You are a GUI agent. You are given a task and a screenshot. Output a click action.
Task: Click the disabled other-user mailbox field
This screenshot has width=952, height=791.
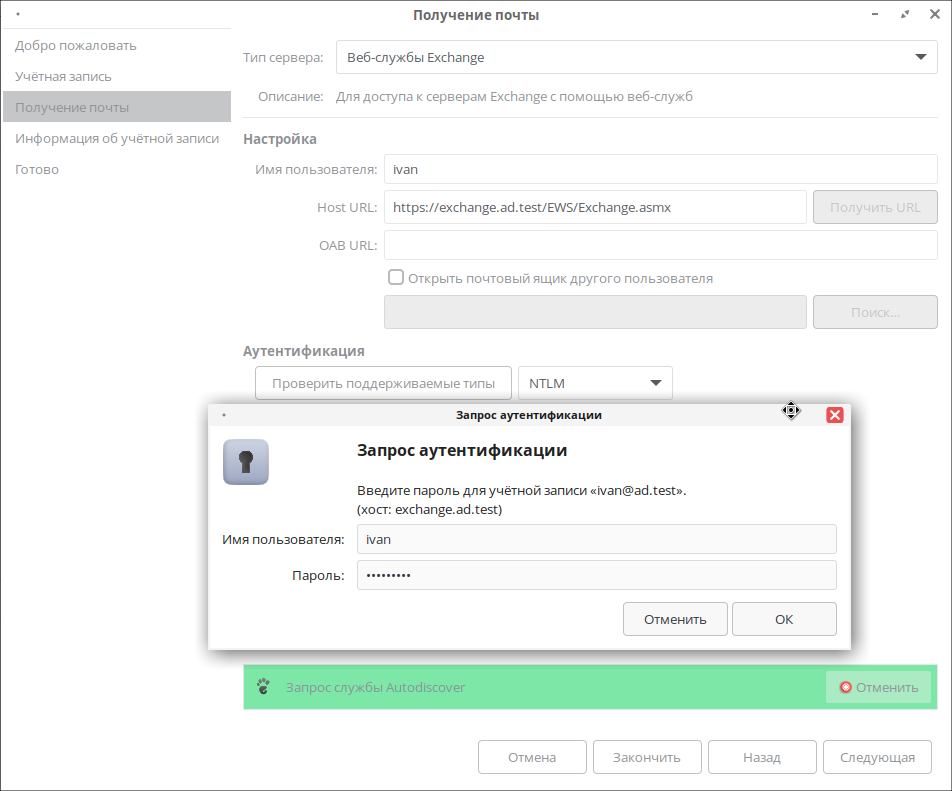(x=595, y=312)
